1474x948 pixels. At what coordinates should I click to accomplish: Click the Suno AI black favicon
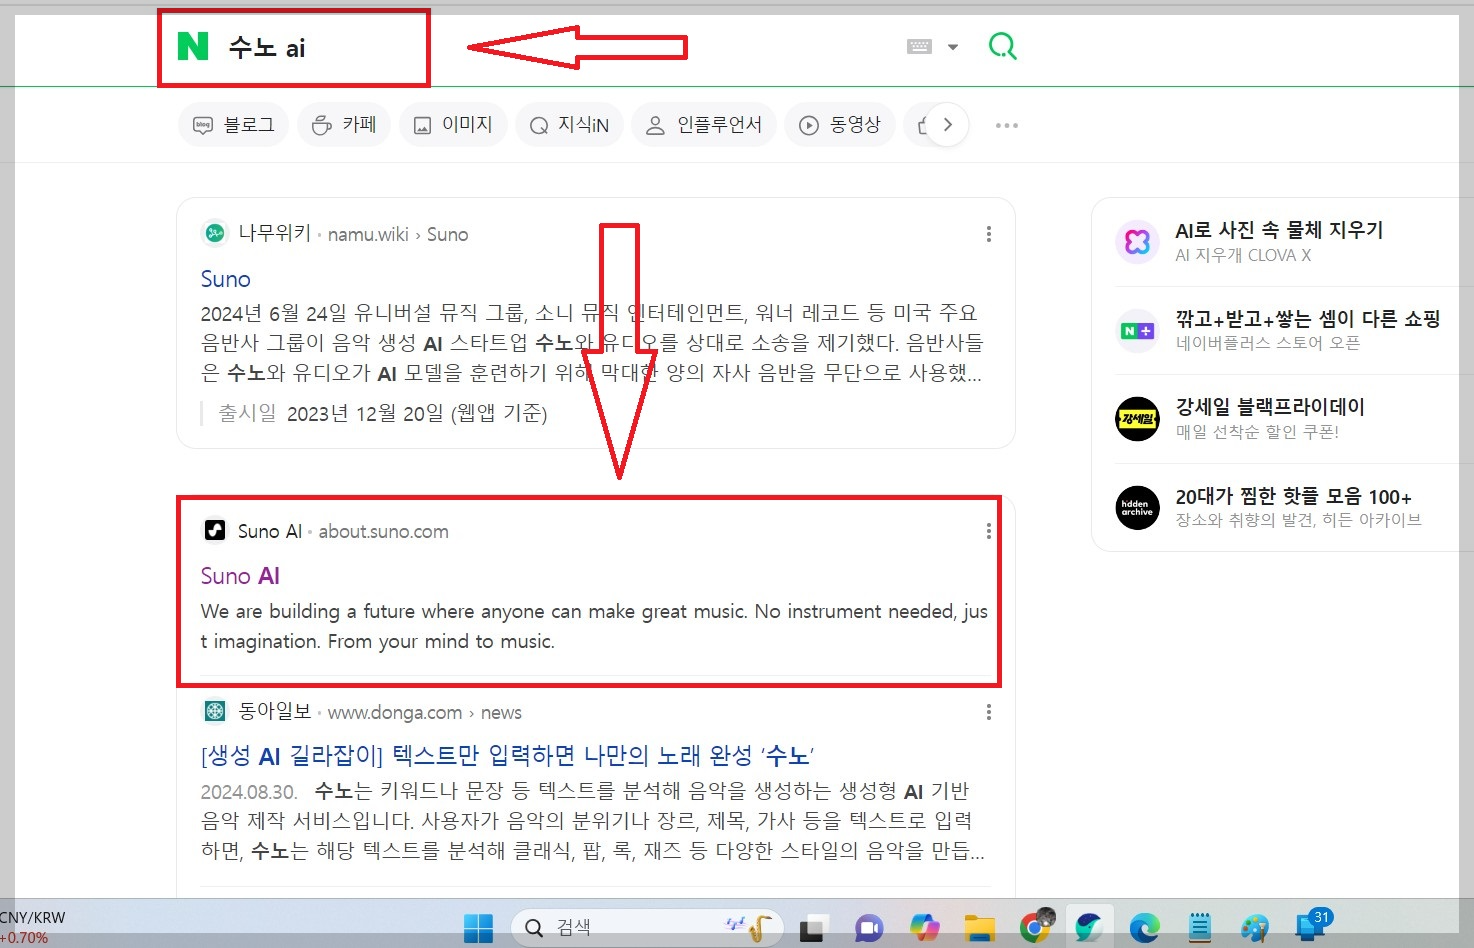click(215, 530)
